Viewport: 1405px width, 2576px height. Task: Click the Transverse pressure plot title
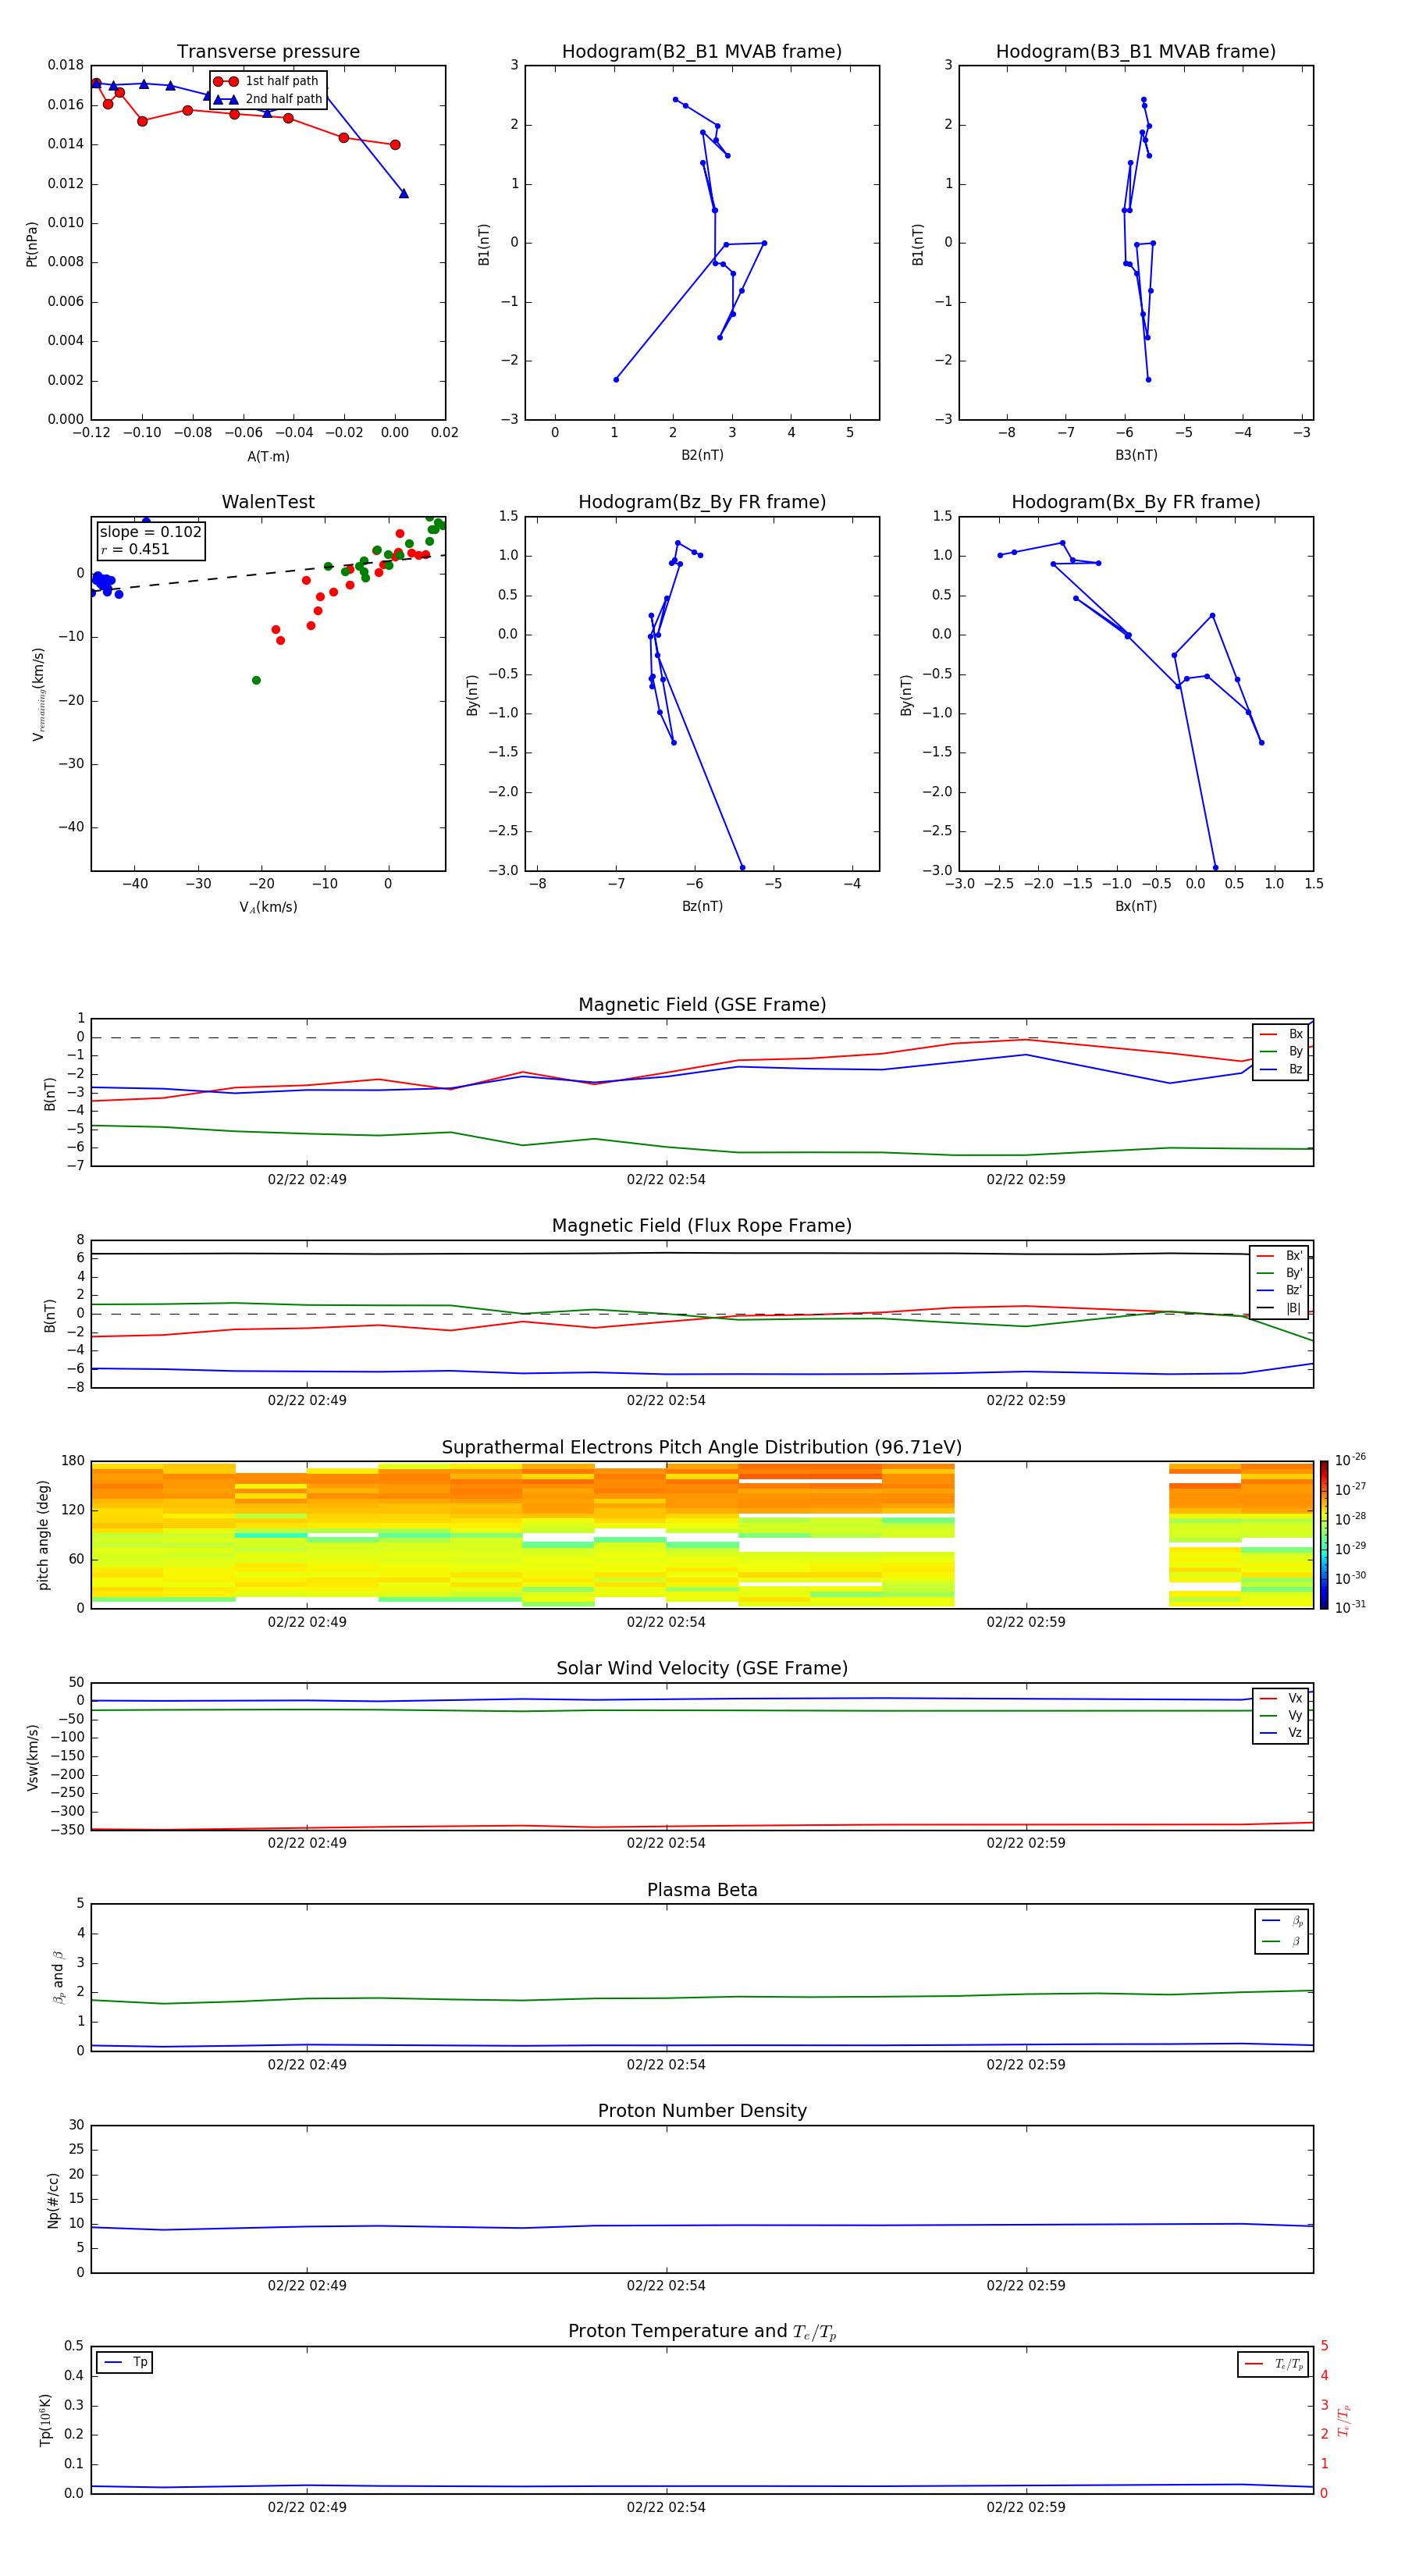[x=268, y=52]
